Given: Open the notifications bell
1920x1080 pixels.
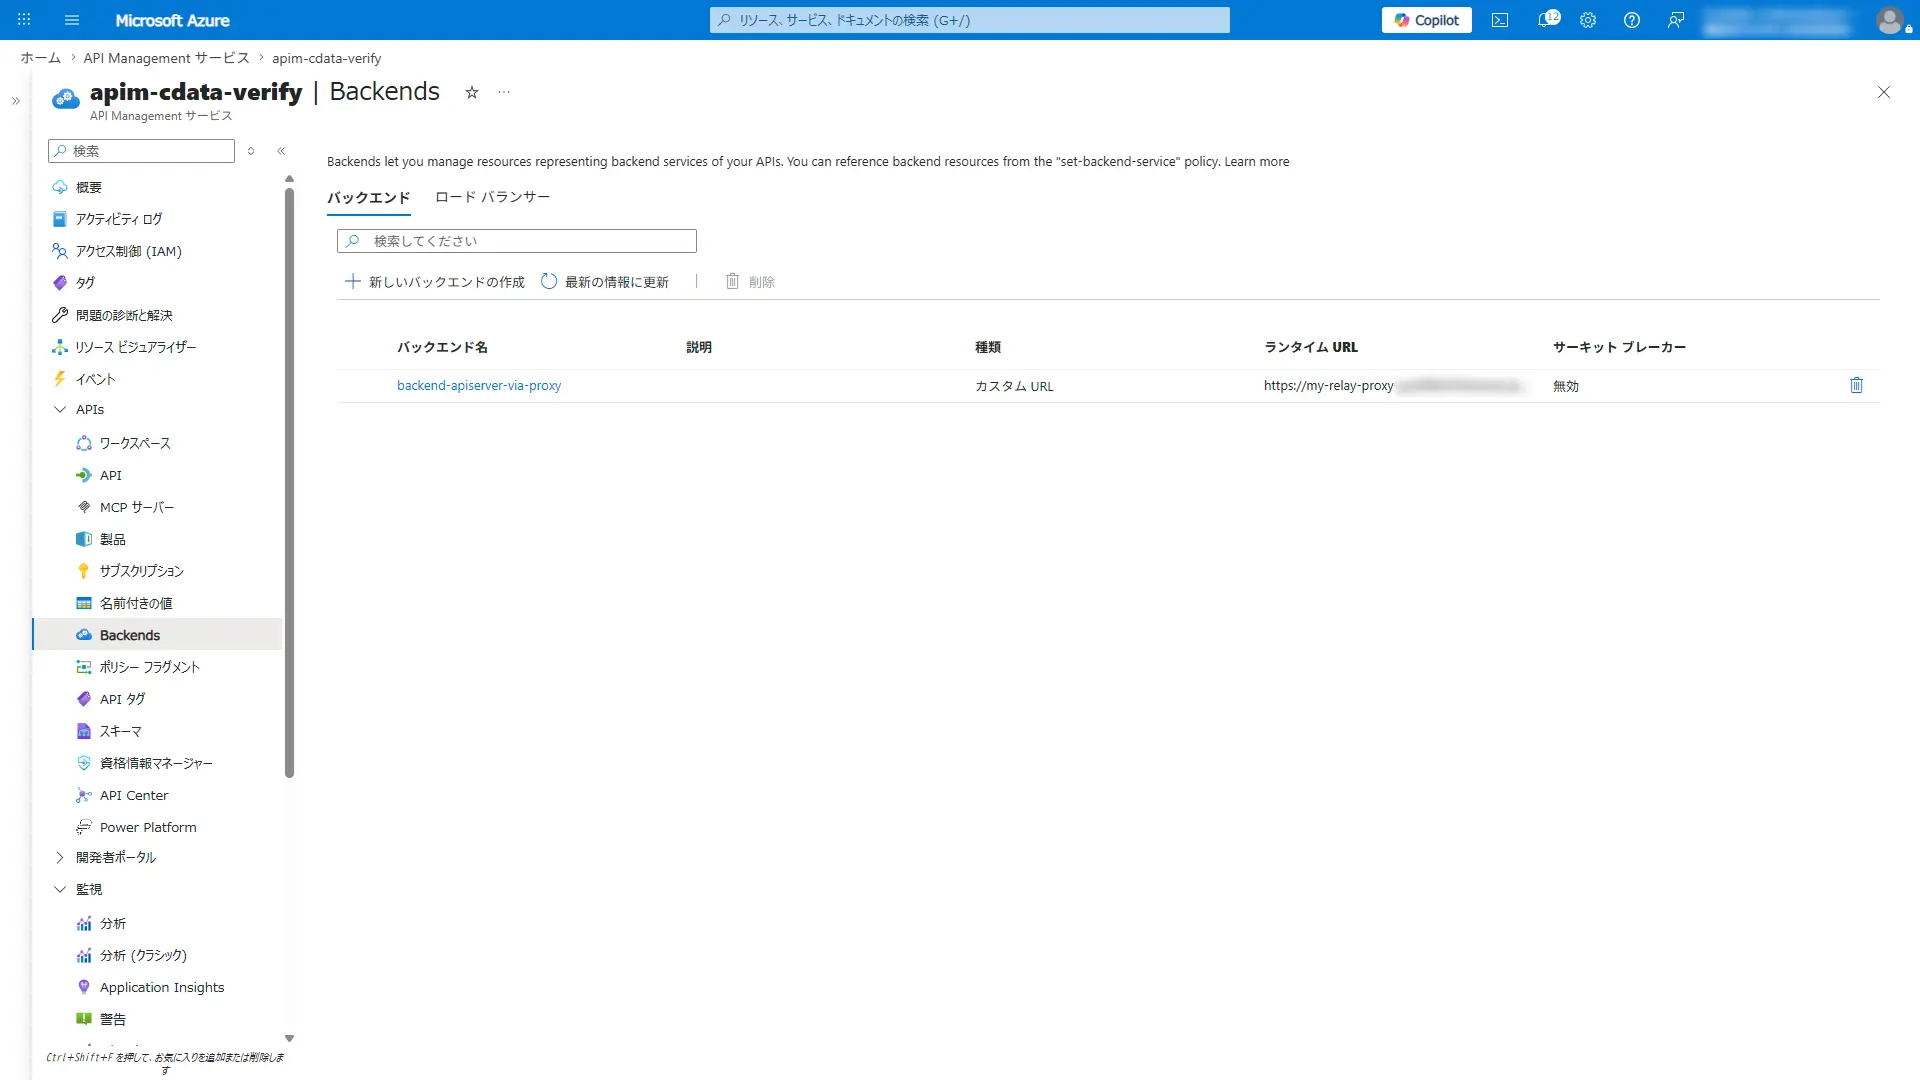Looking at the screenshot, I should tap(1546, 20).
